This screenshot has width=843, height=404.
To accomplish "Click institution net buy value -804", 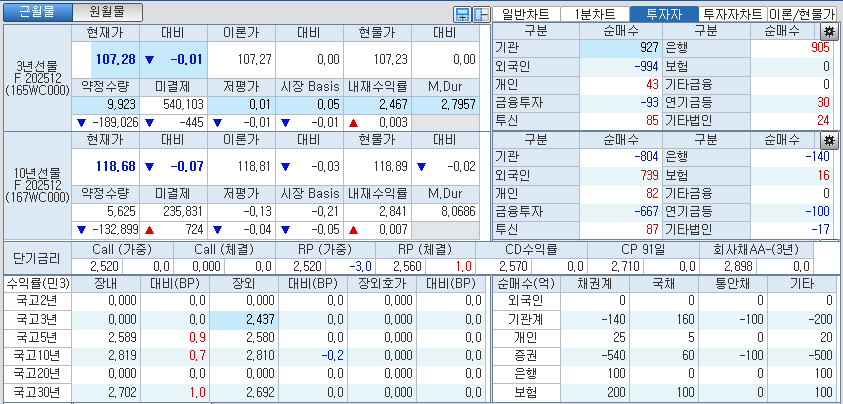I will click(647, 157).
